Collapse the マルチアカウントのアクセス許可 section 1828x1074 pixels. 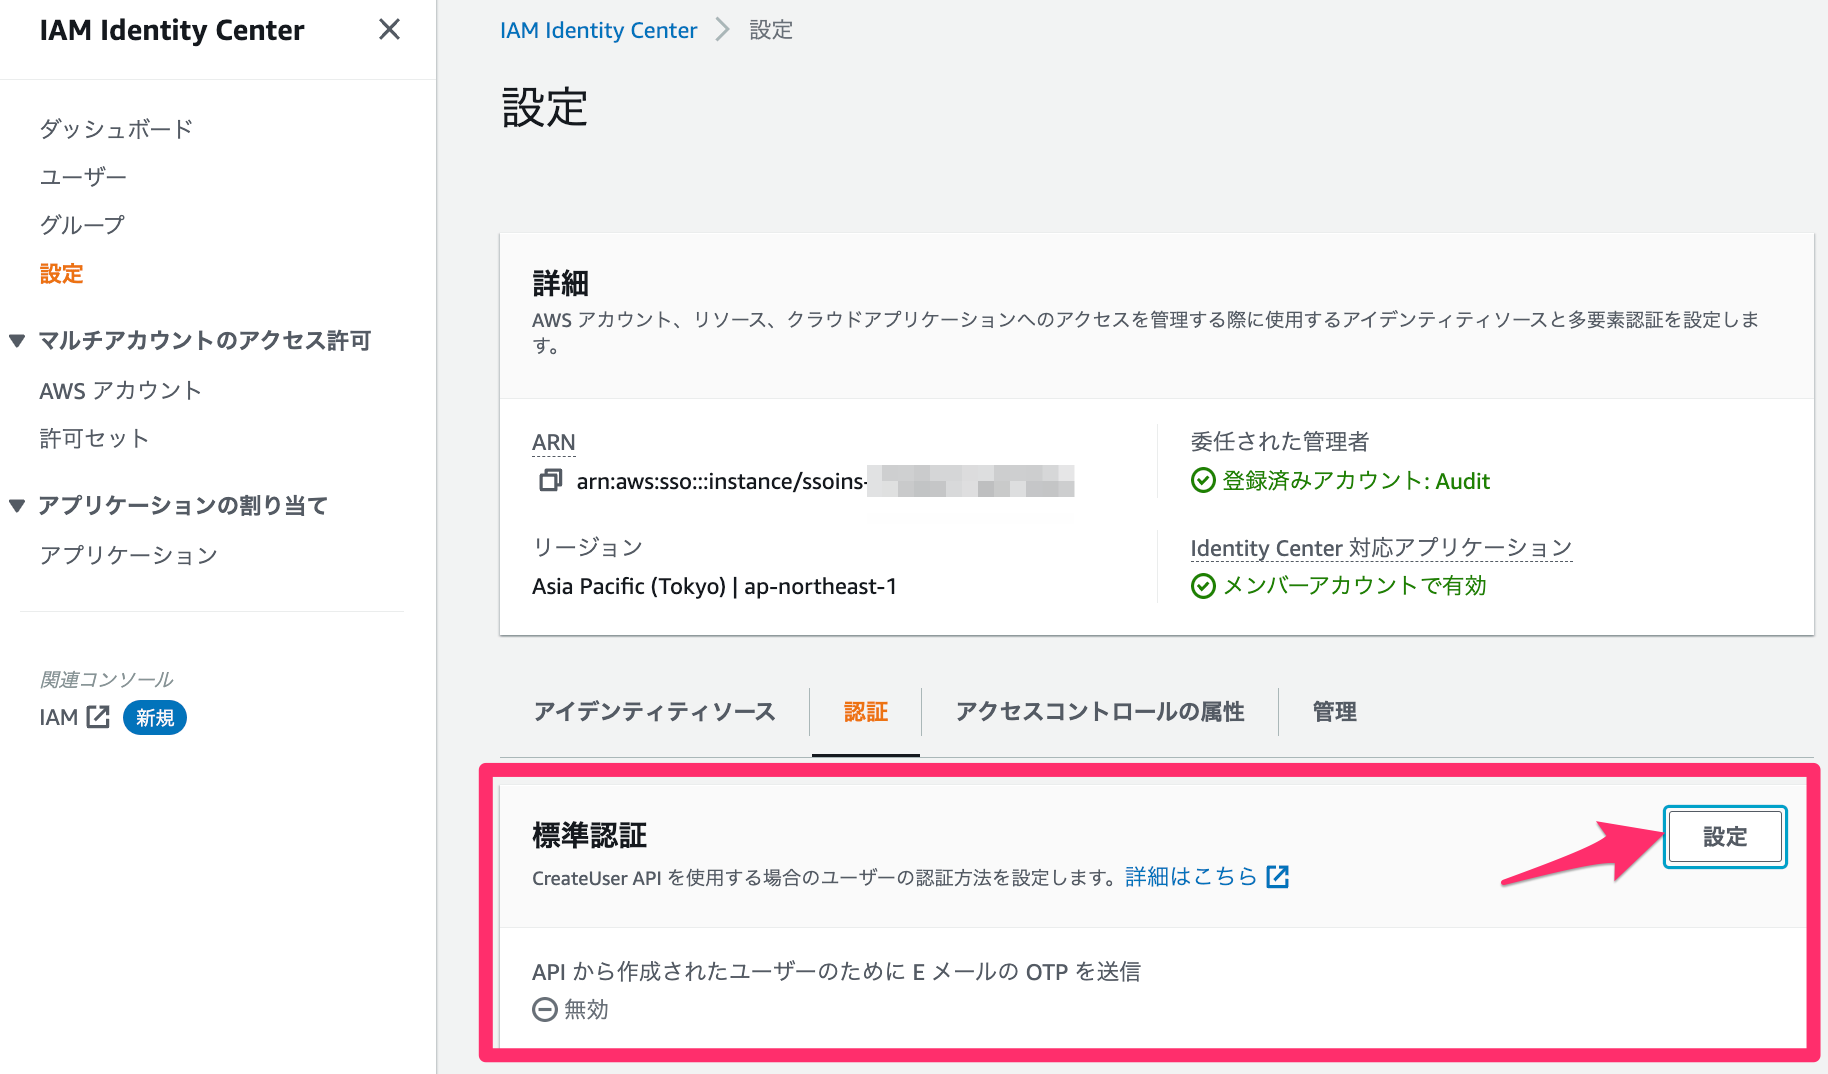pyautogui.click(x=17, y=341)
